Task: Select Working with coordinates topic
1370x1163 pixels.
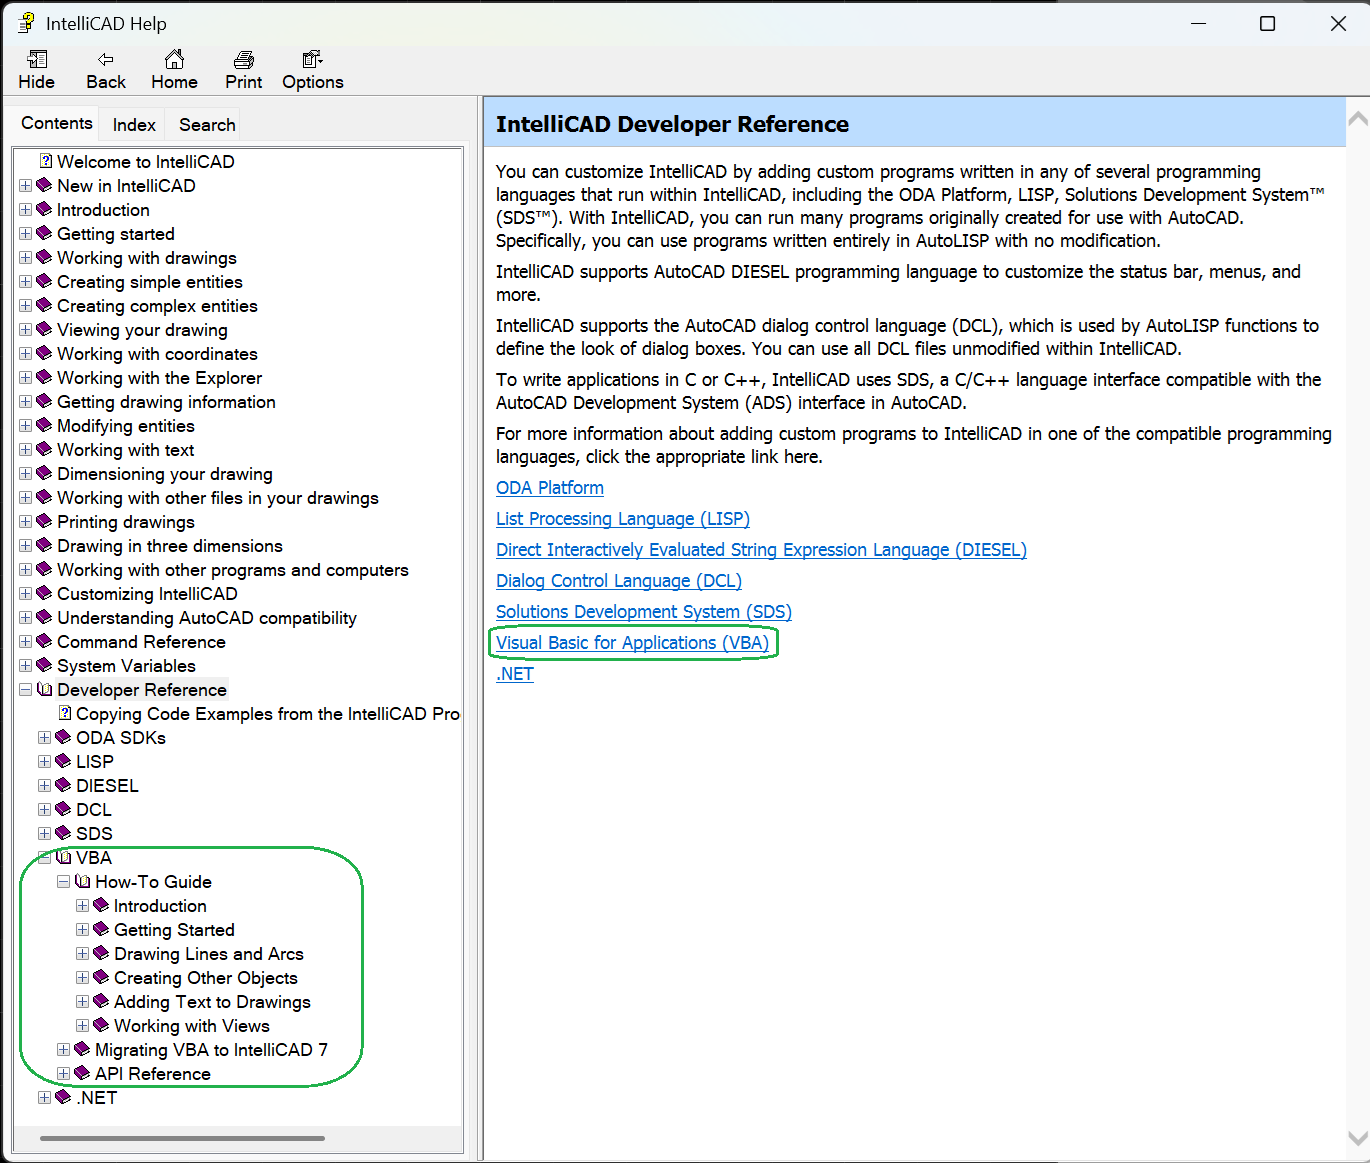Action: 157,354
